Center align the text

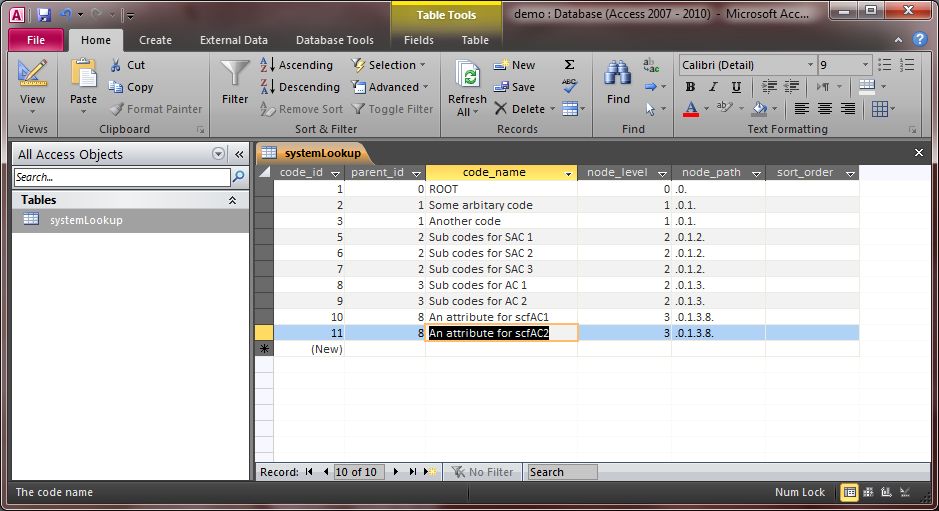pyautogui.click(x=825, y=109)
